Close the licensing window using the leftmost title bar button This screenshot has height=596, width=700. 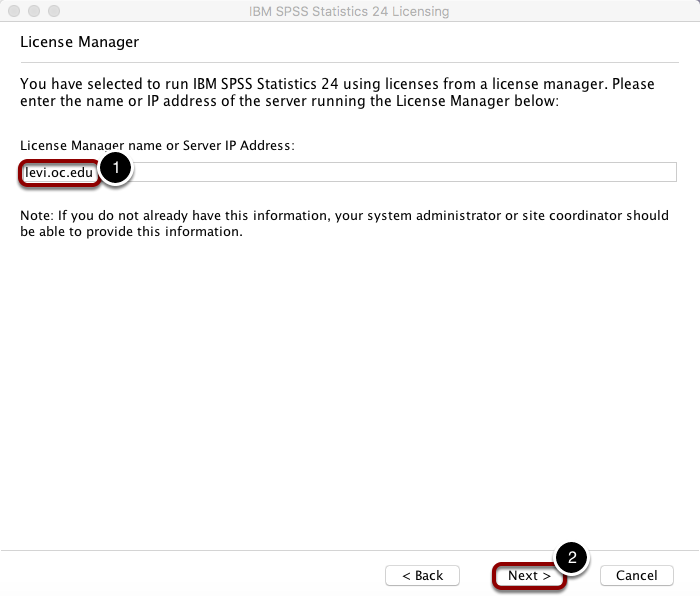[14, 11]
